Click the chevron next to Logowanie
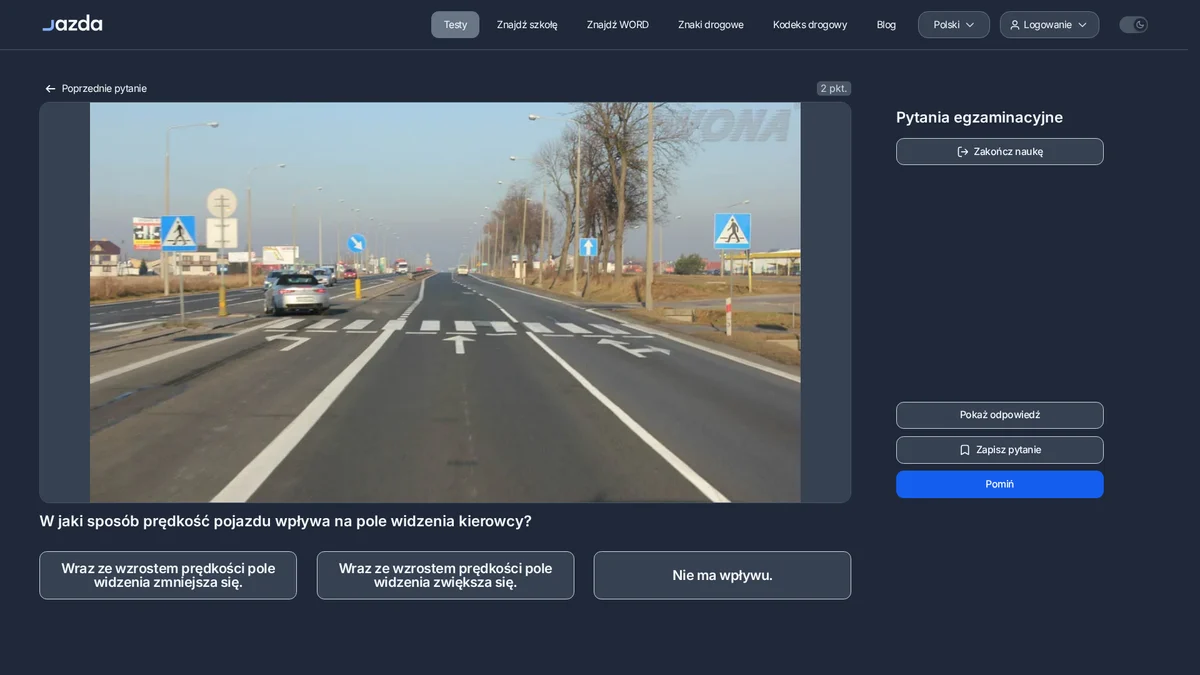This screenshot has width=1200, height=675. click(1082, 25)
